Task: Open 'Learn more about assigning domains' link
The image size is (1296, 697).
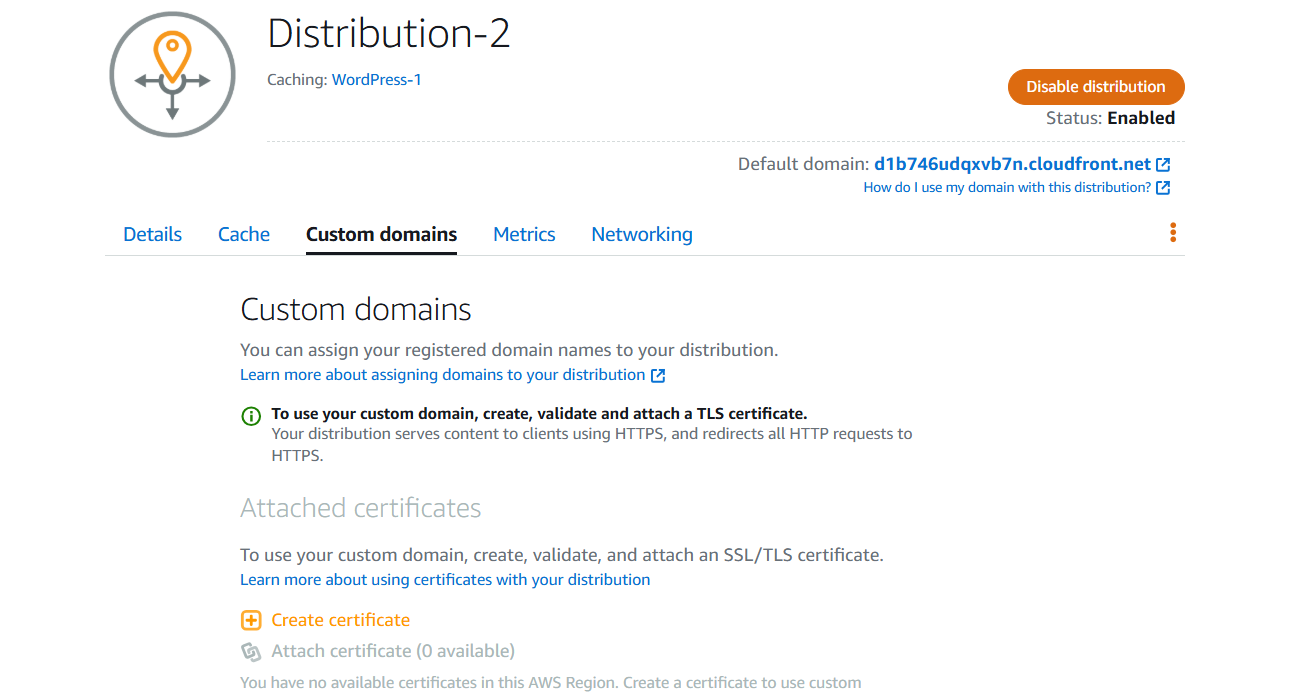Action: 442,375
